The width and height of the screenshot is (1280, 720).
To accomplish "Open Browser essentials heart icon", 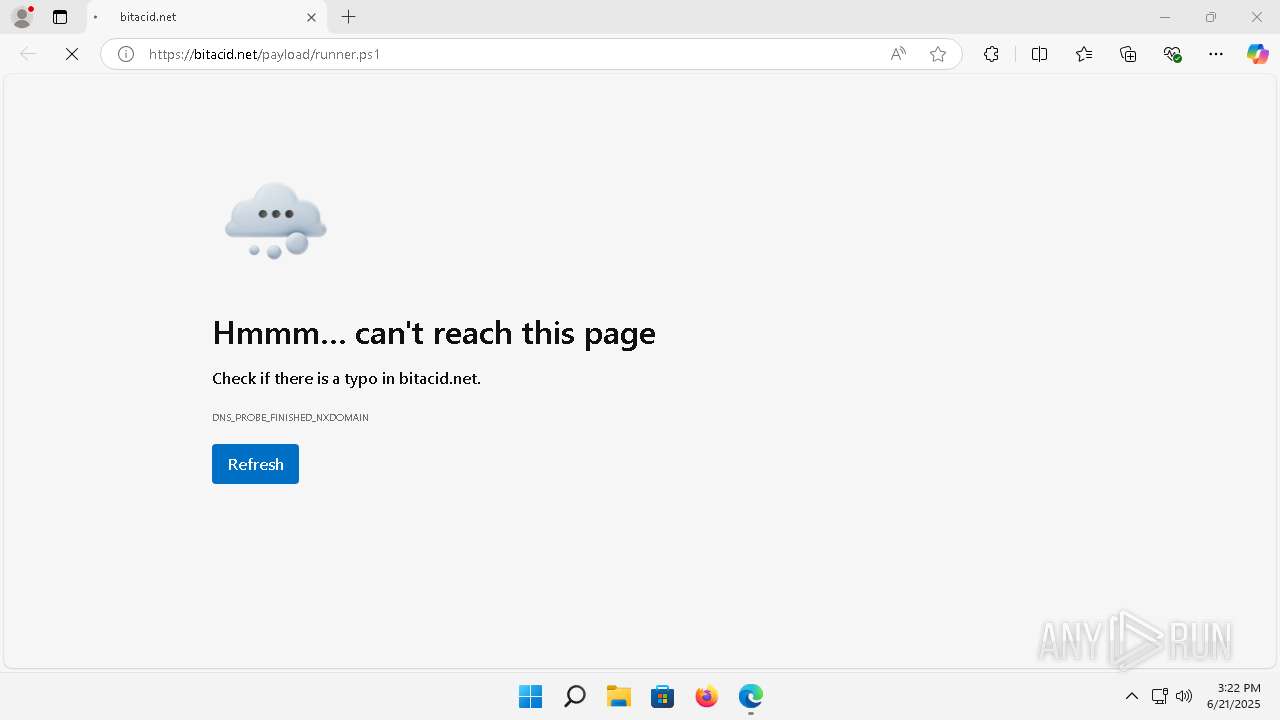I will (x=1173, y=54).
